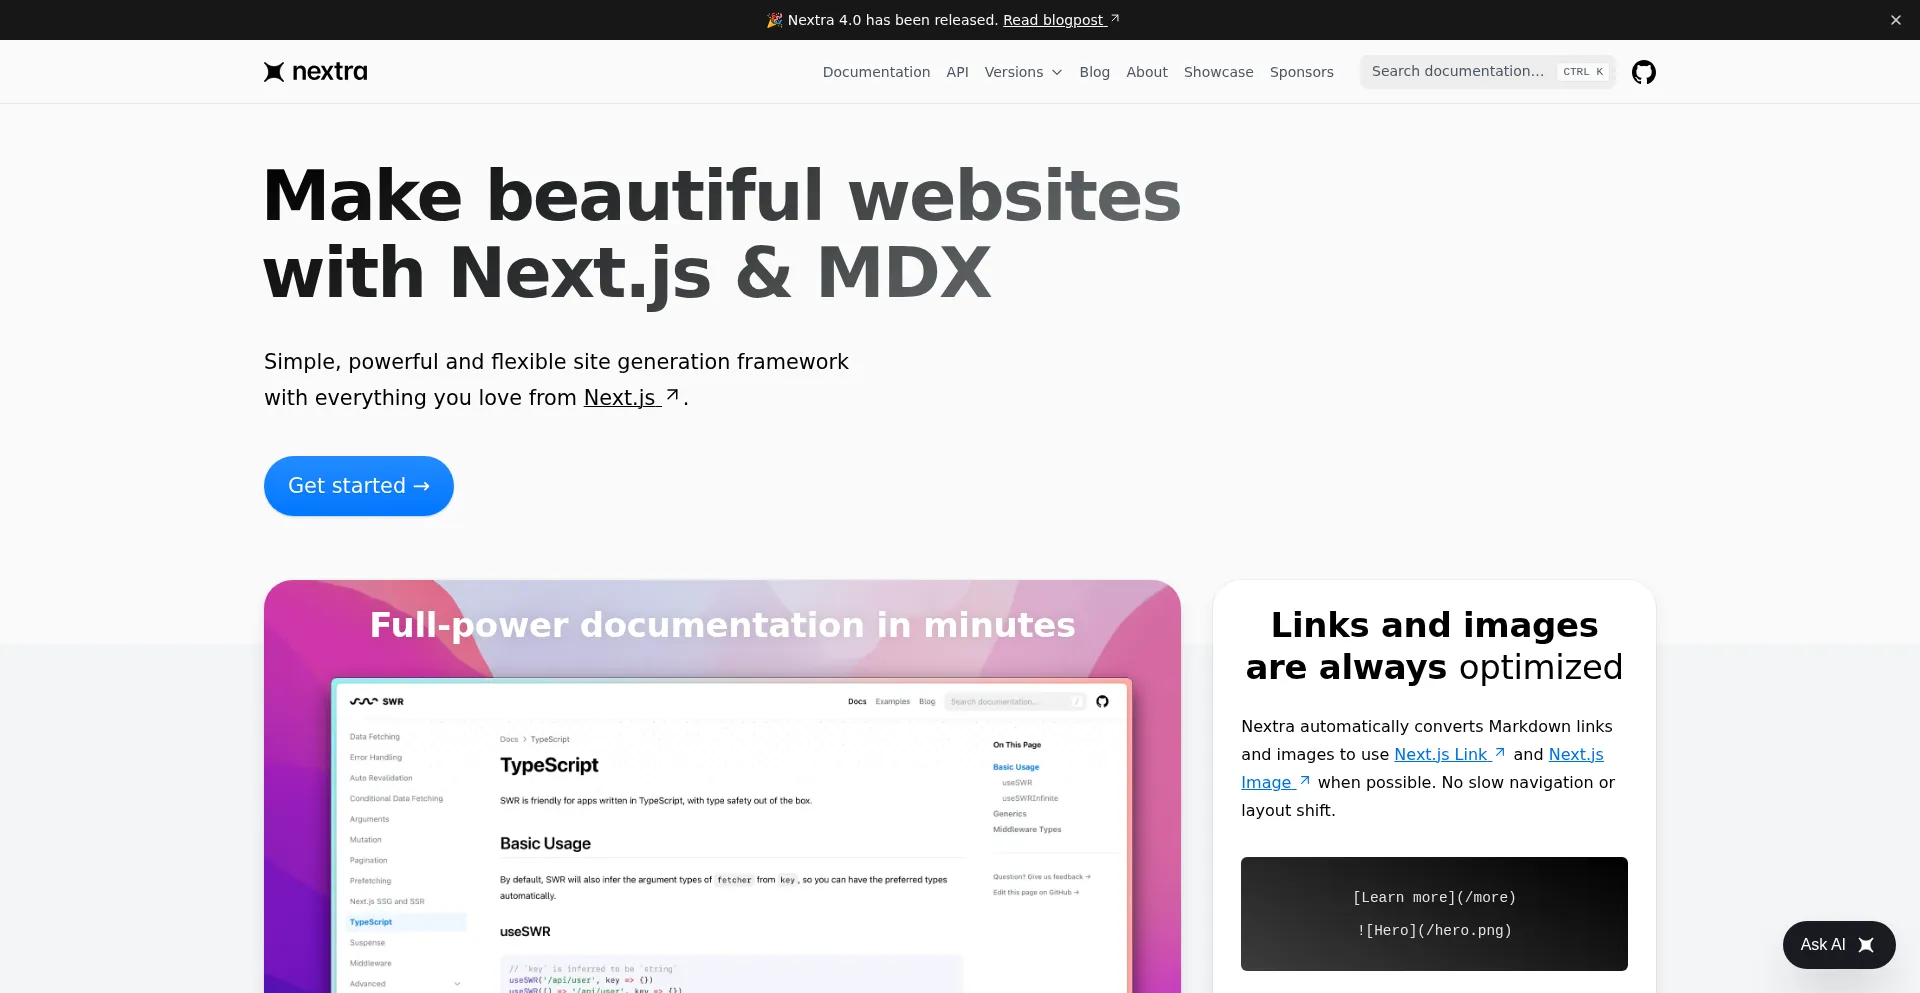Dismiss the release announcement banner
Viewport: 1920px width, 993px height.
point(1895,20)
